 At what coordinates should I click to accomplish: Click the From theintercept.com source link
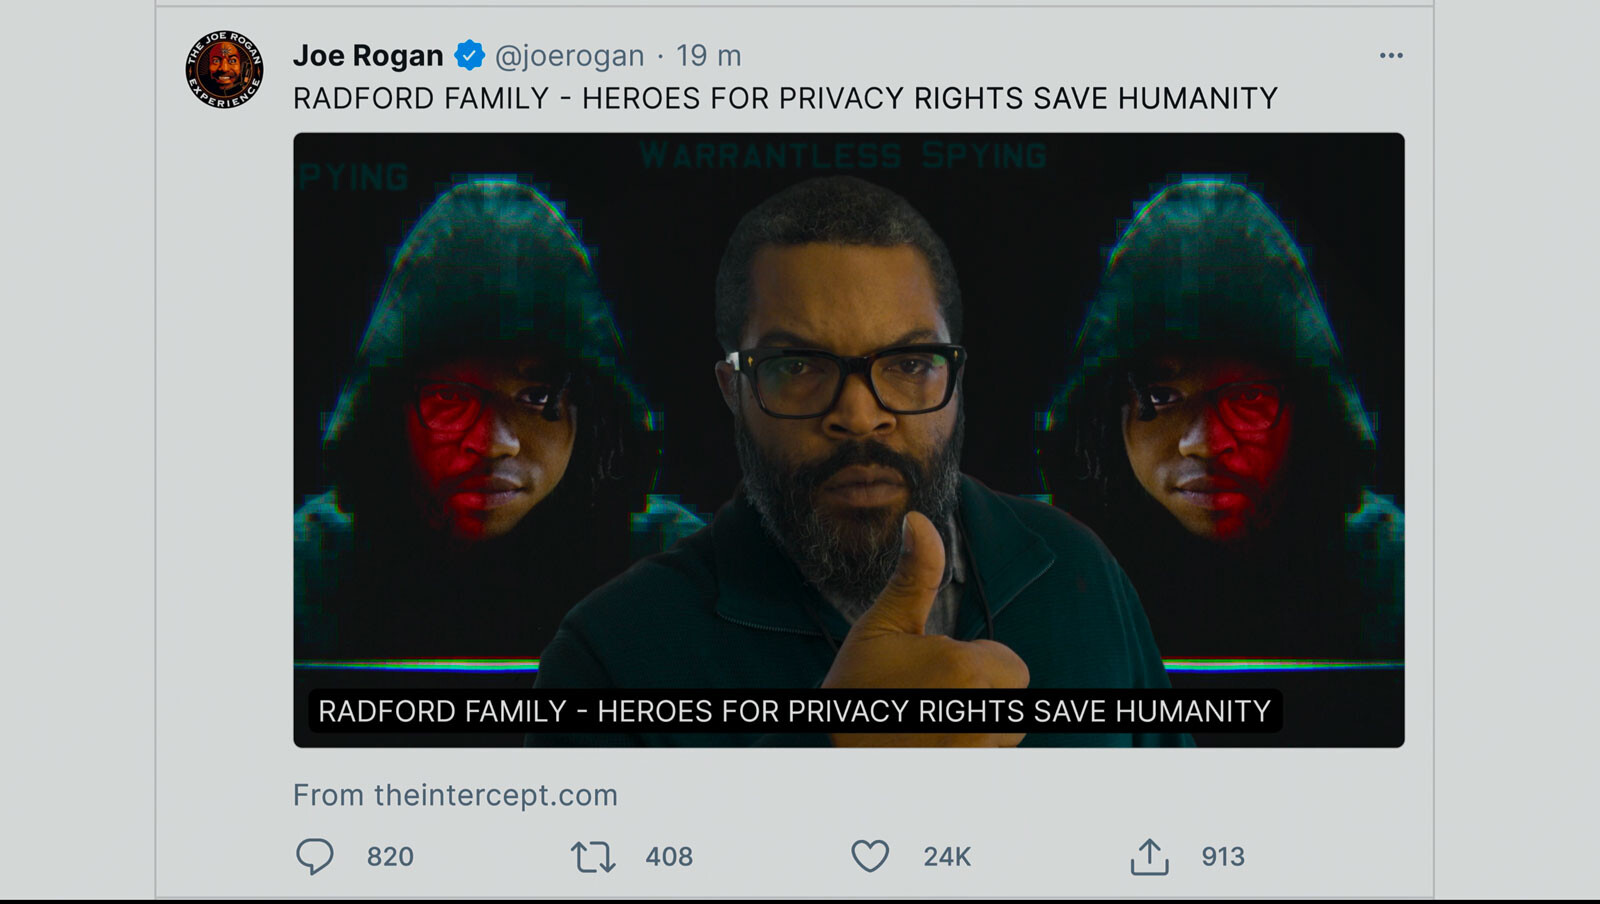[x=455, y=795]
